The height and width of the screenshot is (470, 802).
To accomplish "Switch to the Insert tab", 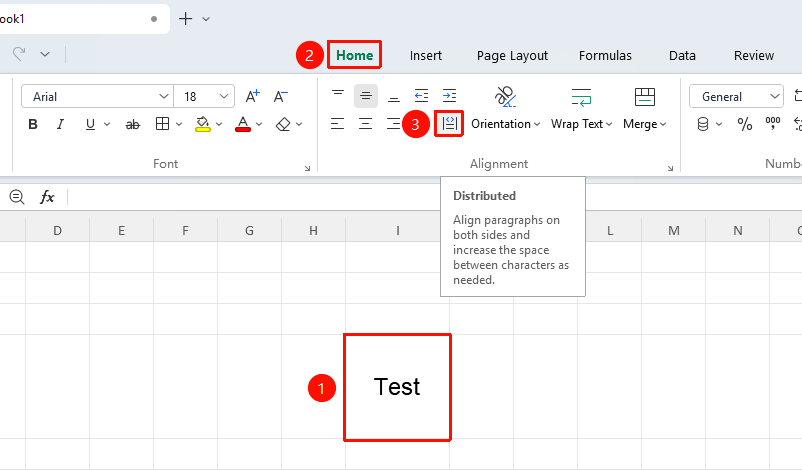I will pyautogui.click(x=426, y=55).
